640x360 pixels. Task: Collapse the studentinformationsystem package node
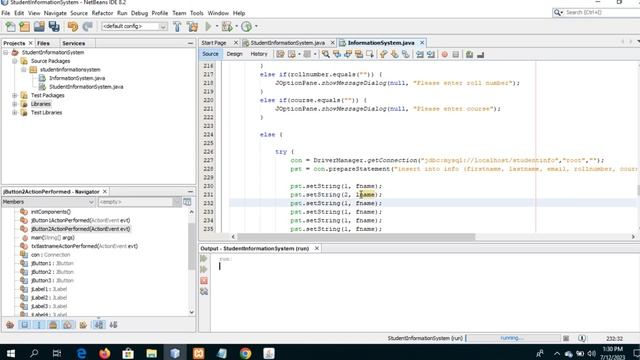point(24,69)
